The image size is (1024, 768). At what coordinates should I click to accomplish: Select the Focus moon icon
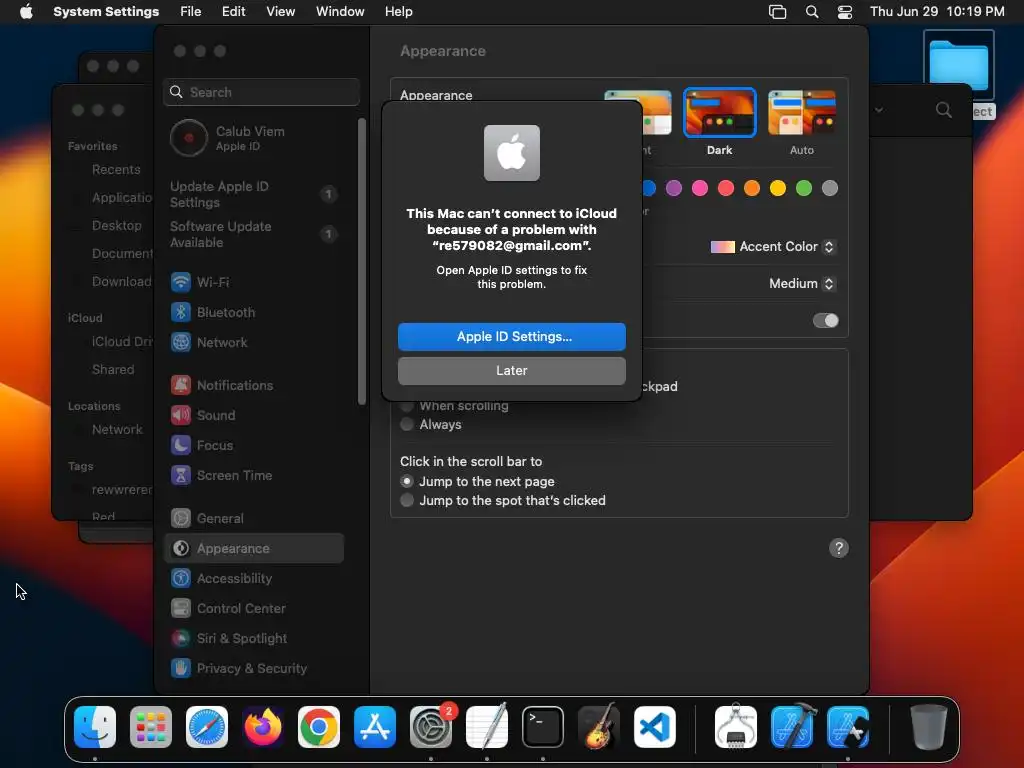pos(181,445)
